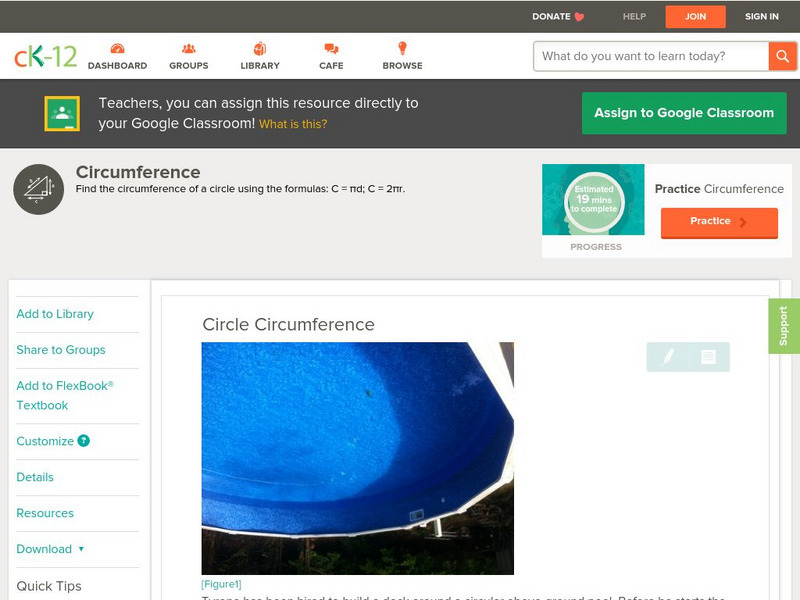800x600 pixels.
Task: Open the notes tool icon
Action: coord(708,356)
